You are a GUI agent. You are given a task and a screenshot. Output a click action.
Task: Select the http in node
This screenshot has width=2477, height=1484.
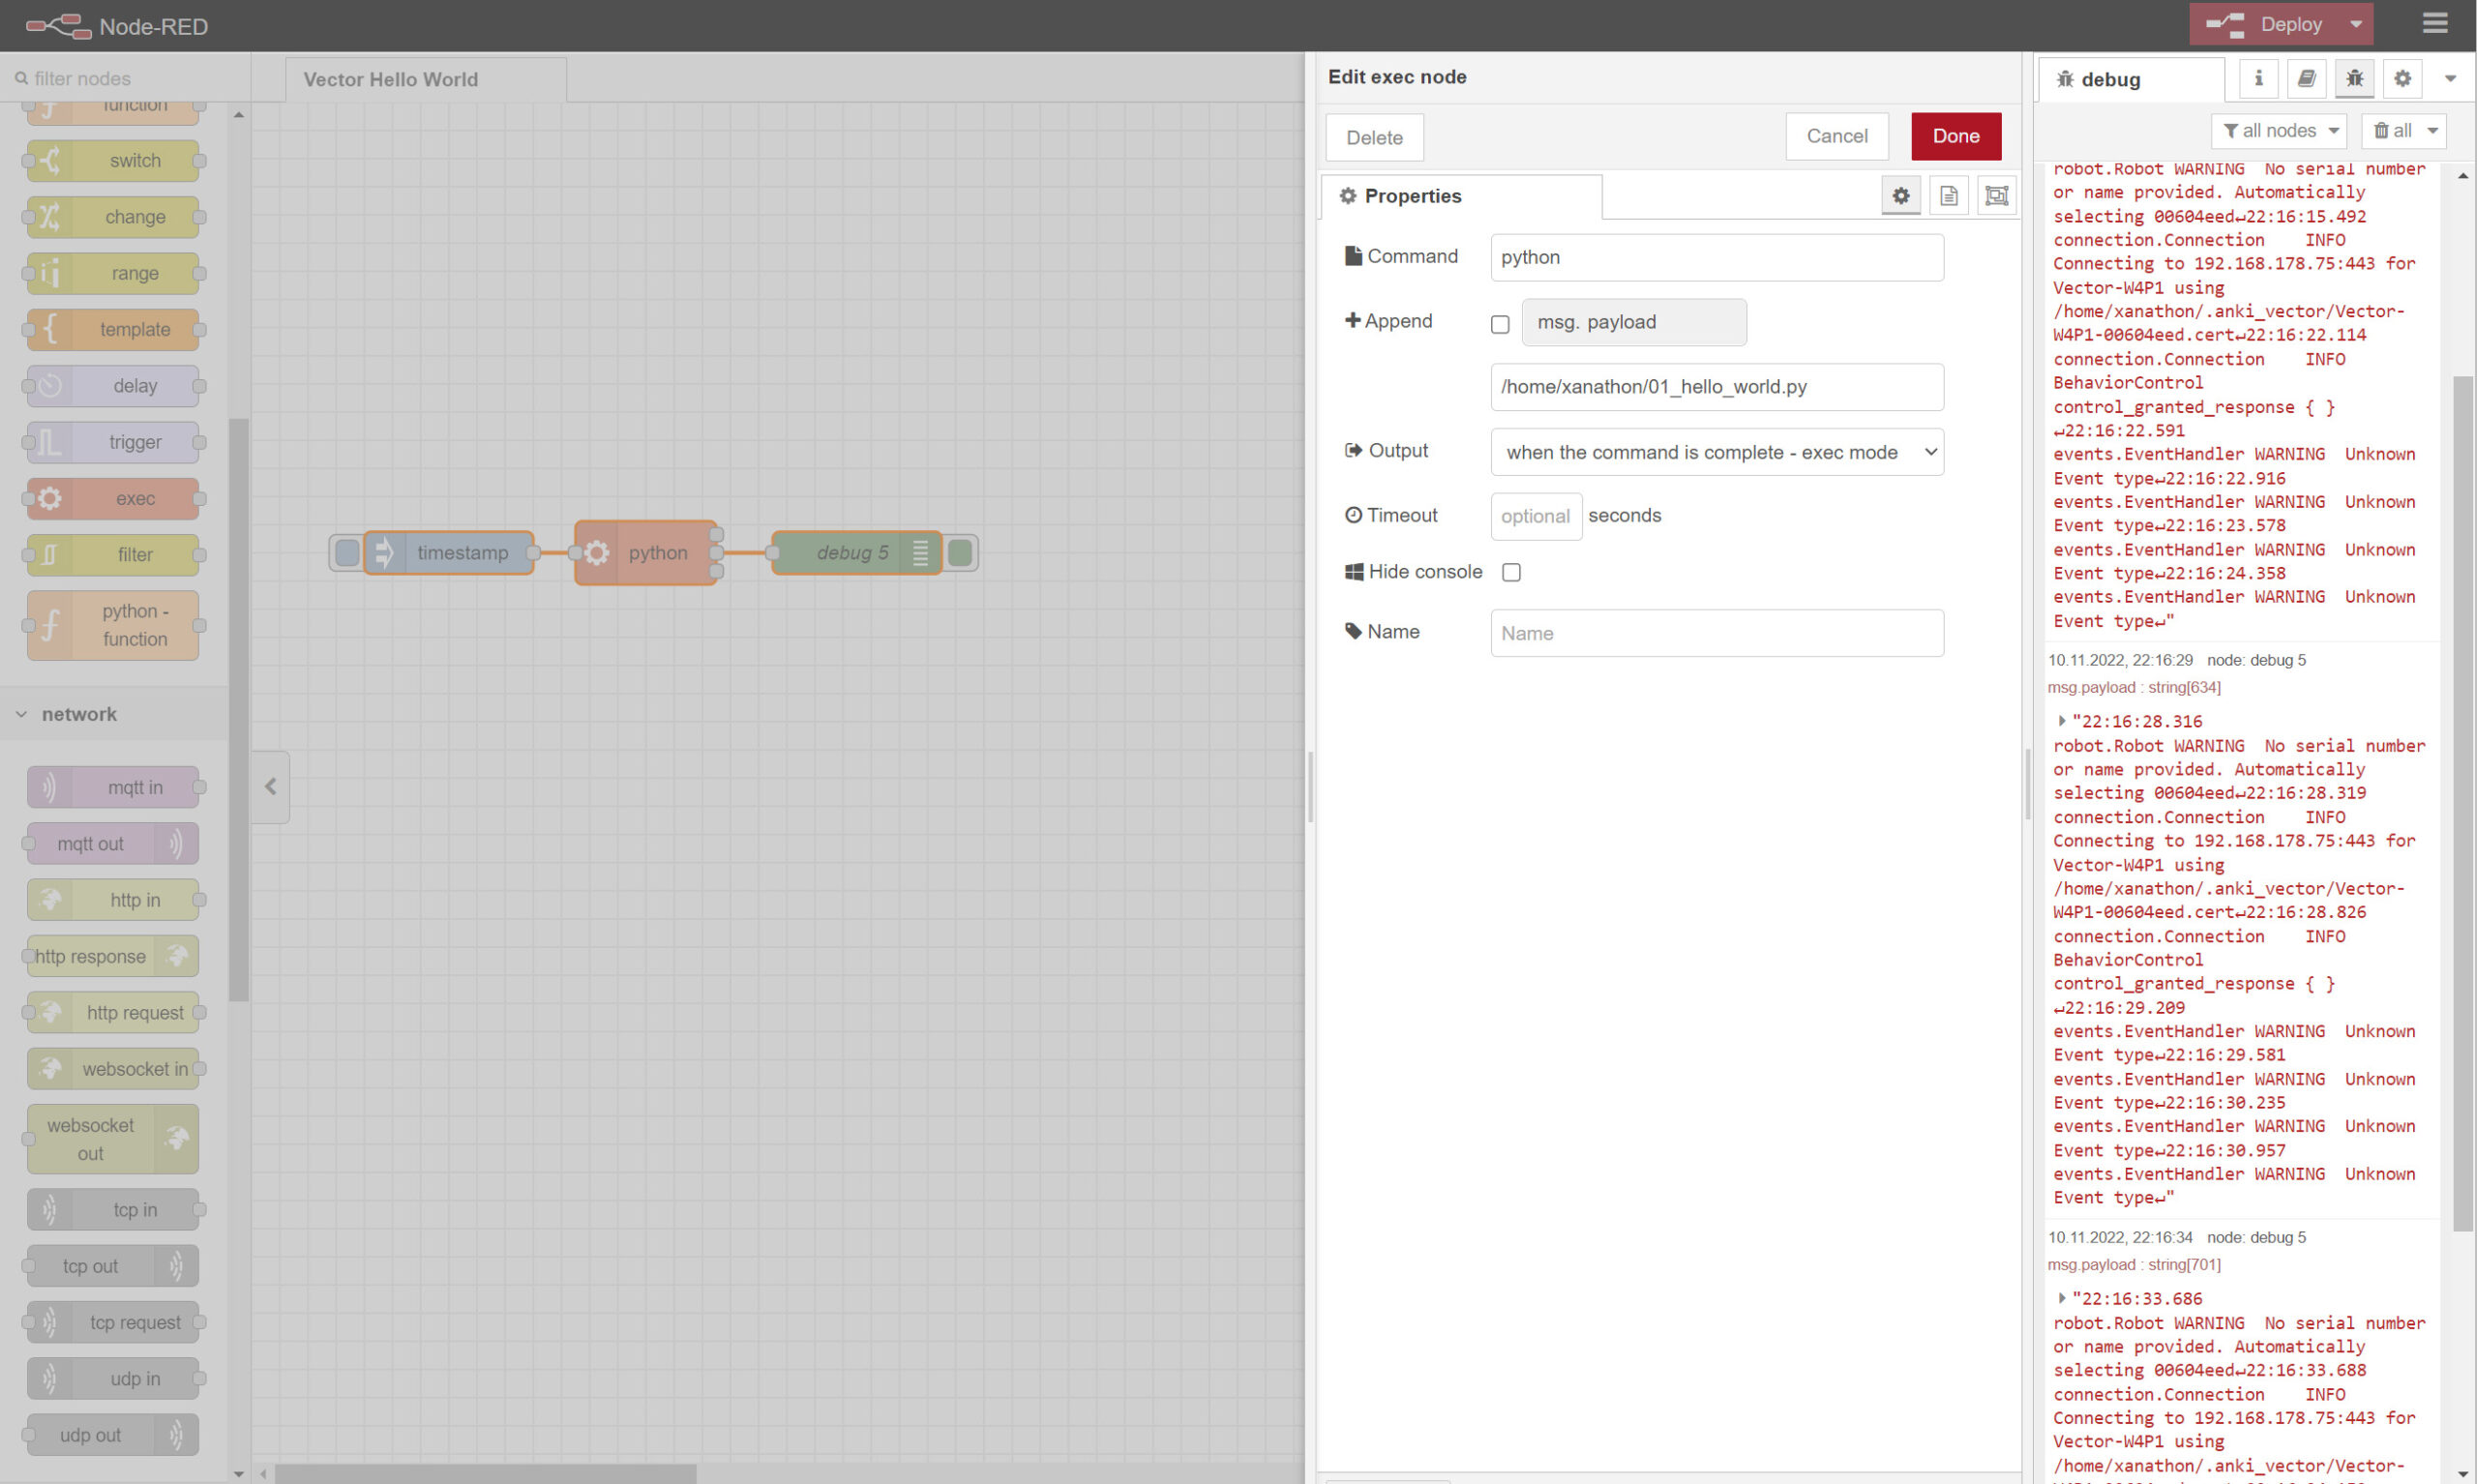113,900
